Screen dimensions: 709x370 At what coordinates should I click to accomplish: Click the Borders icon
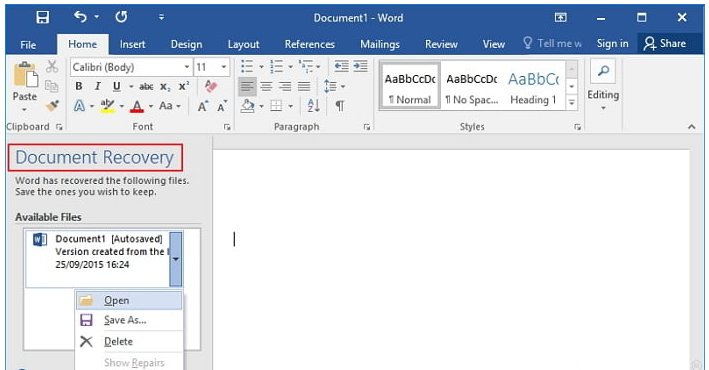(276, 106)
